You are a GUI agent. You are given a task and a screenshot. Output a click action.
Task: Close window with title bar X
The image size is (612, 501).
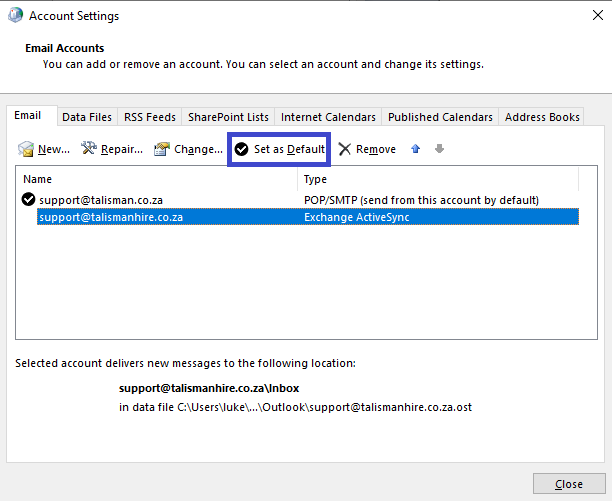tap(598, 15)
